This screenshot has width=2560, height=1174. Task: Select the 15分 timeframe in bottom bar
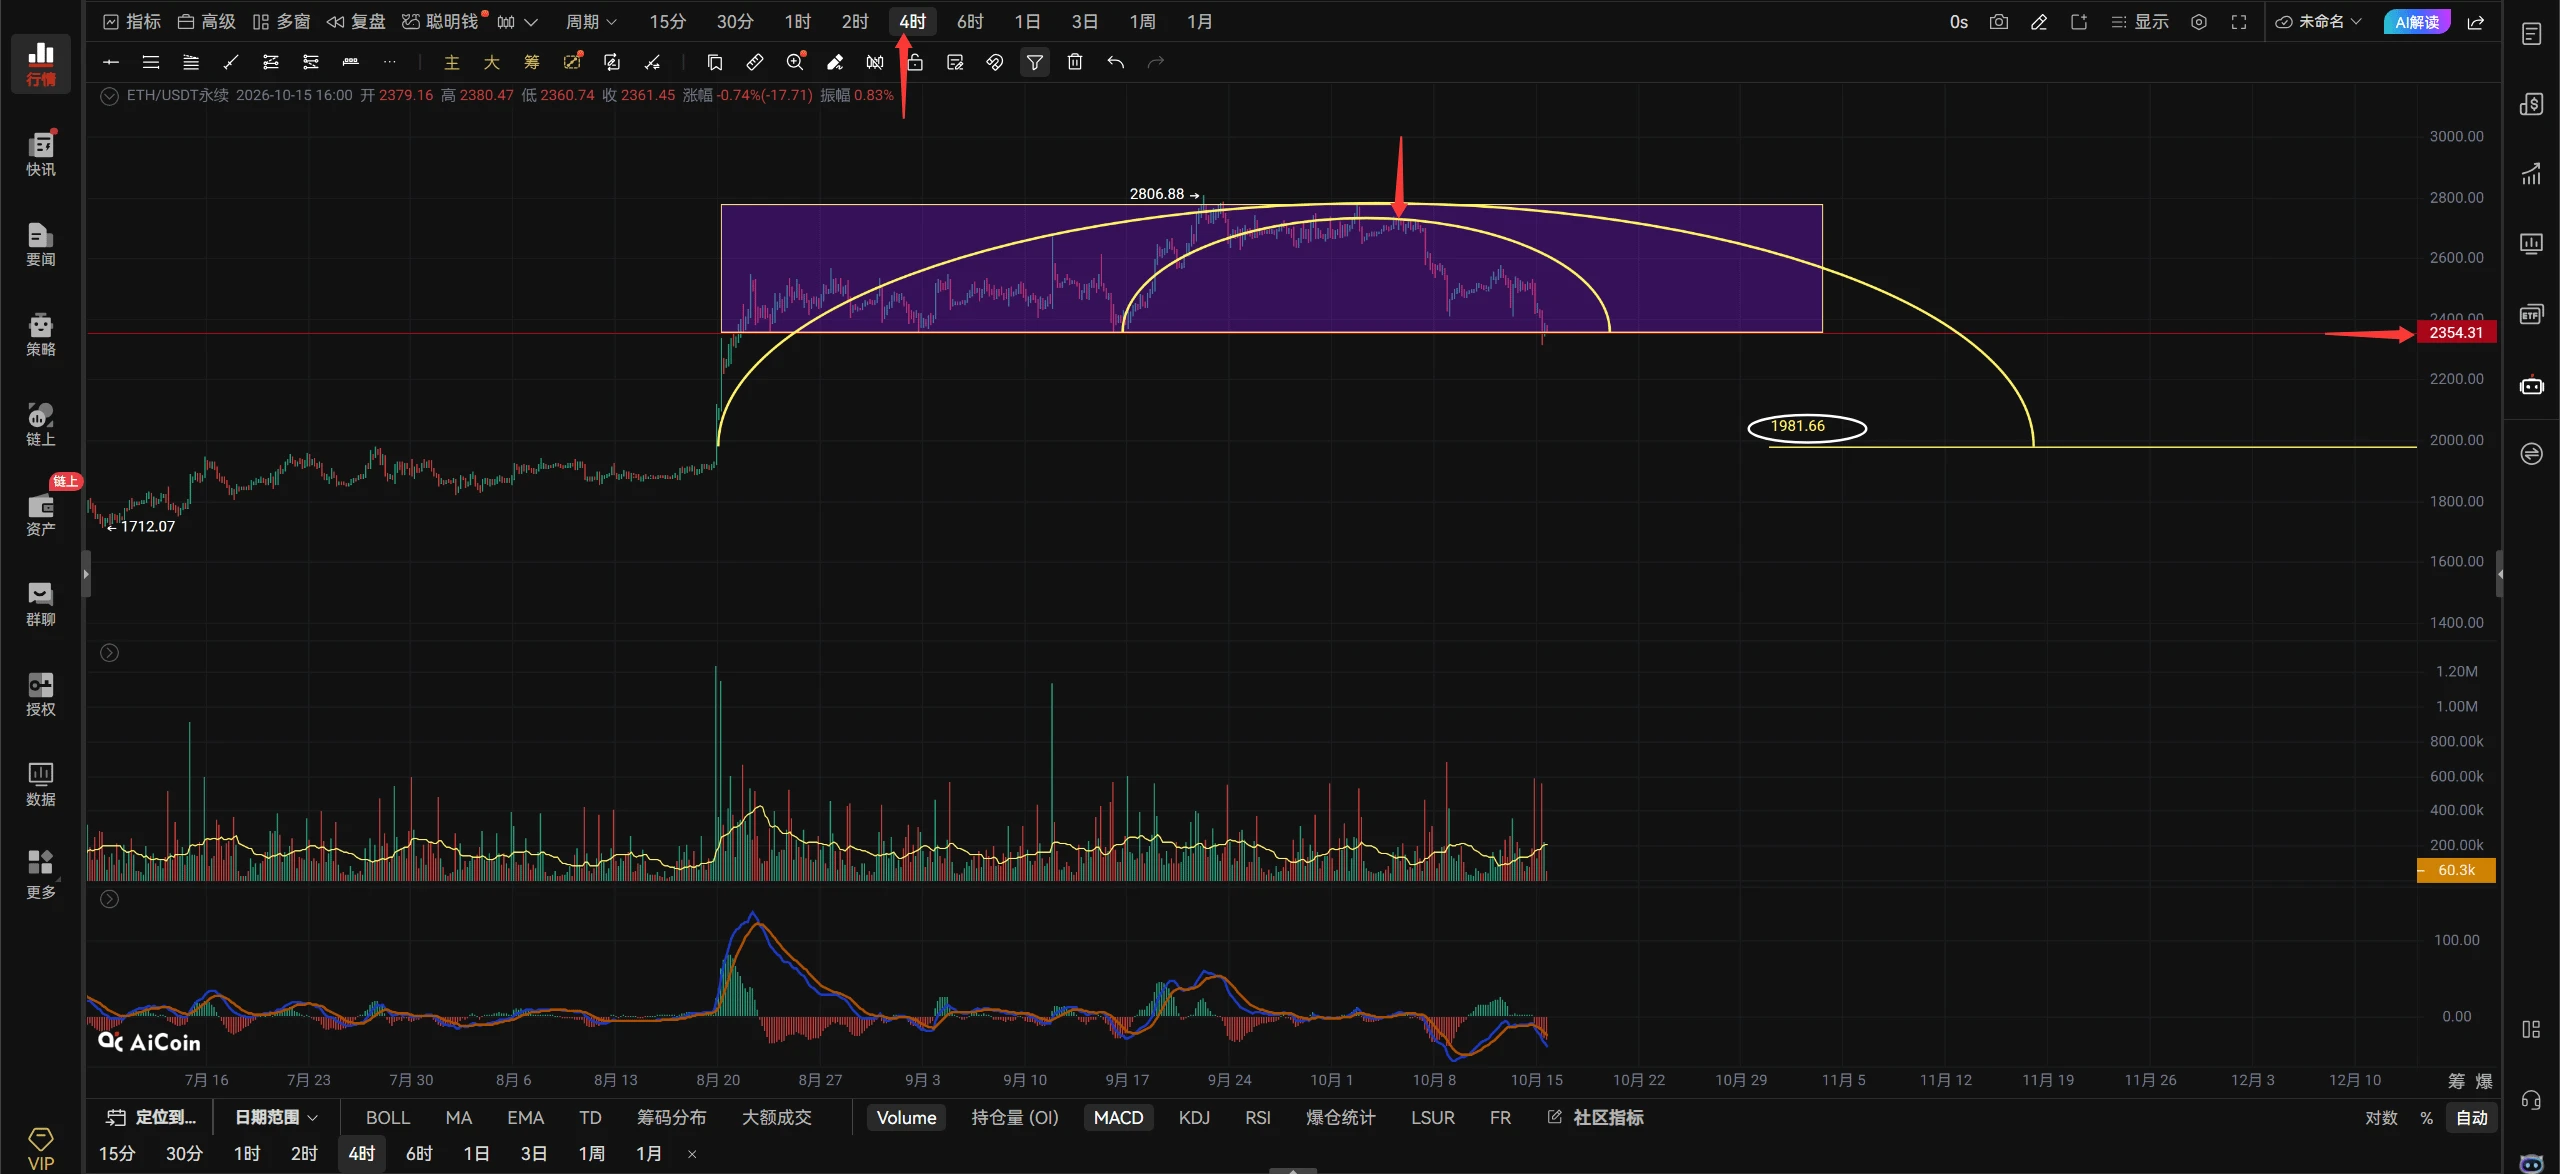(x=117, y=1153)
